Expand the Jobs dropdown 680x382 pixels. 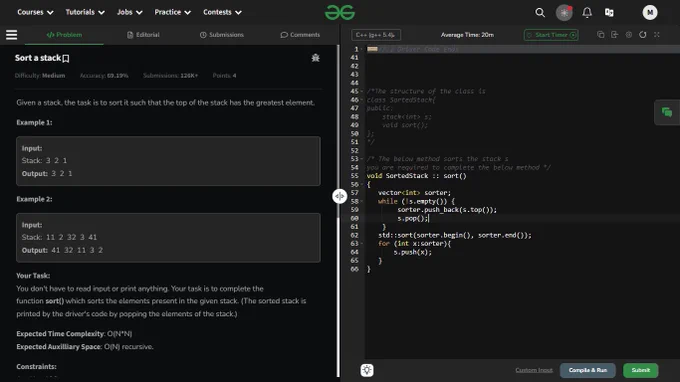click(130, 13)
